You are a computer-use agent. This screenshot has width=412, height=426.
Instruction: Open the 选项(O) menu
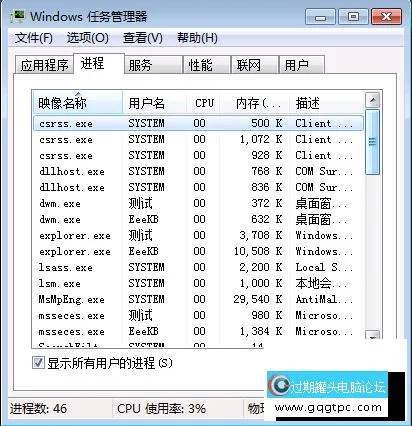point(88,38)
